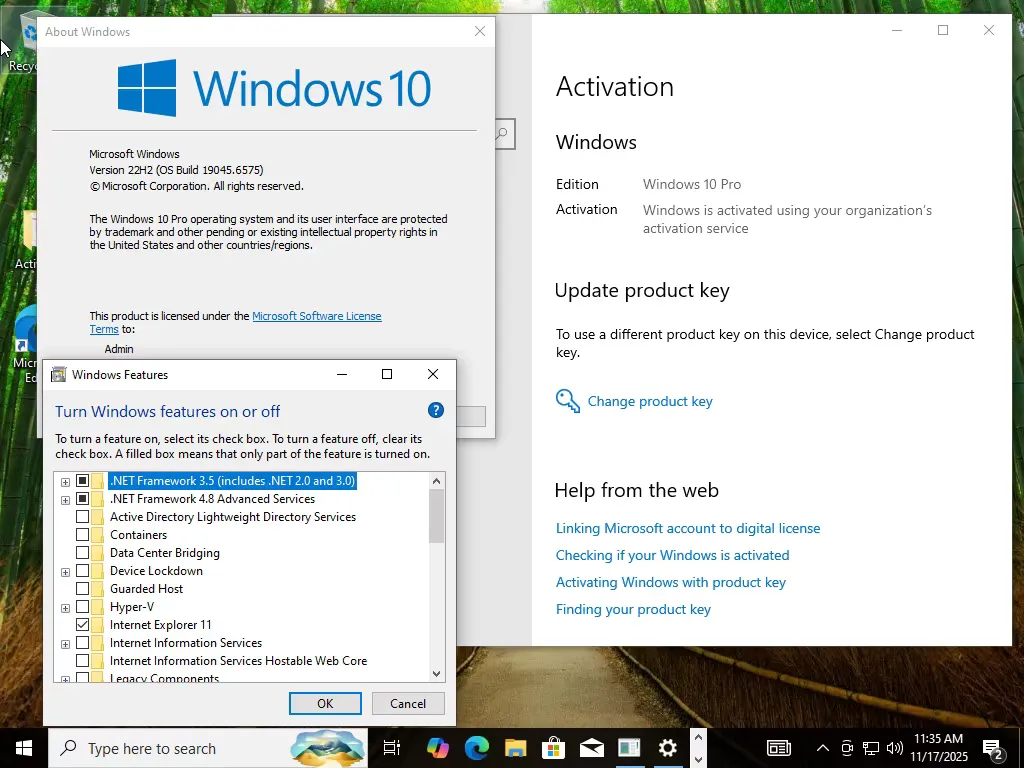Cancel the Windows Features dialog
Viewport: 1024px width, 768px height.
(408, 703)
